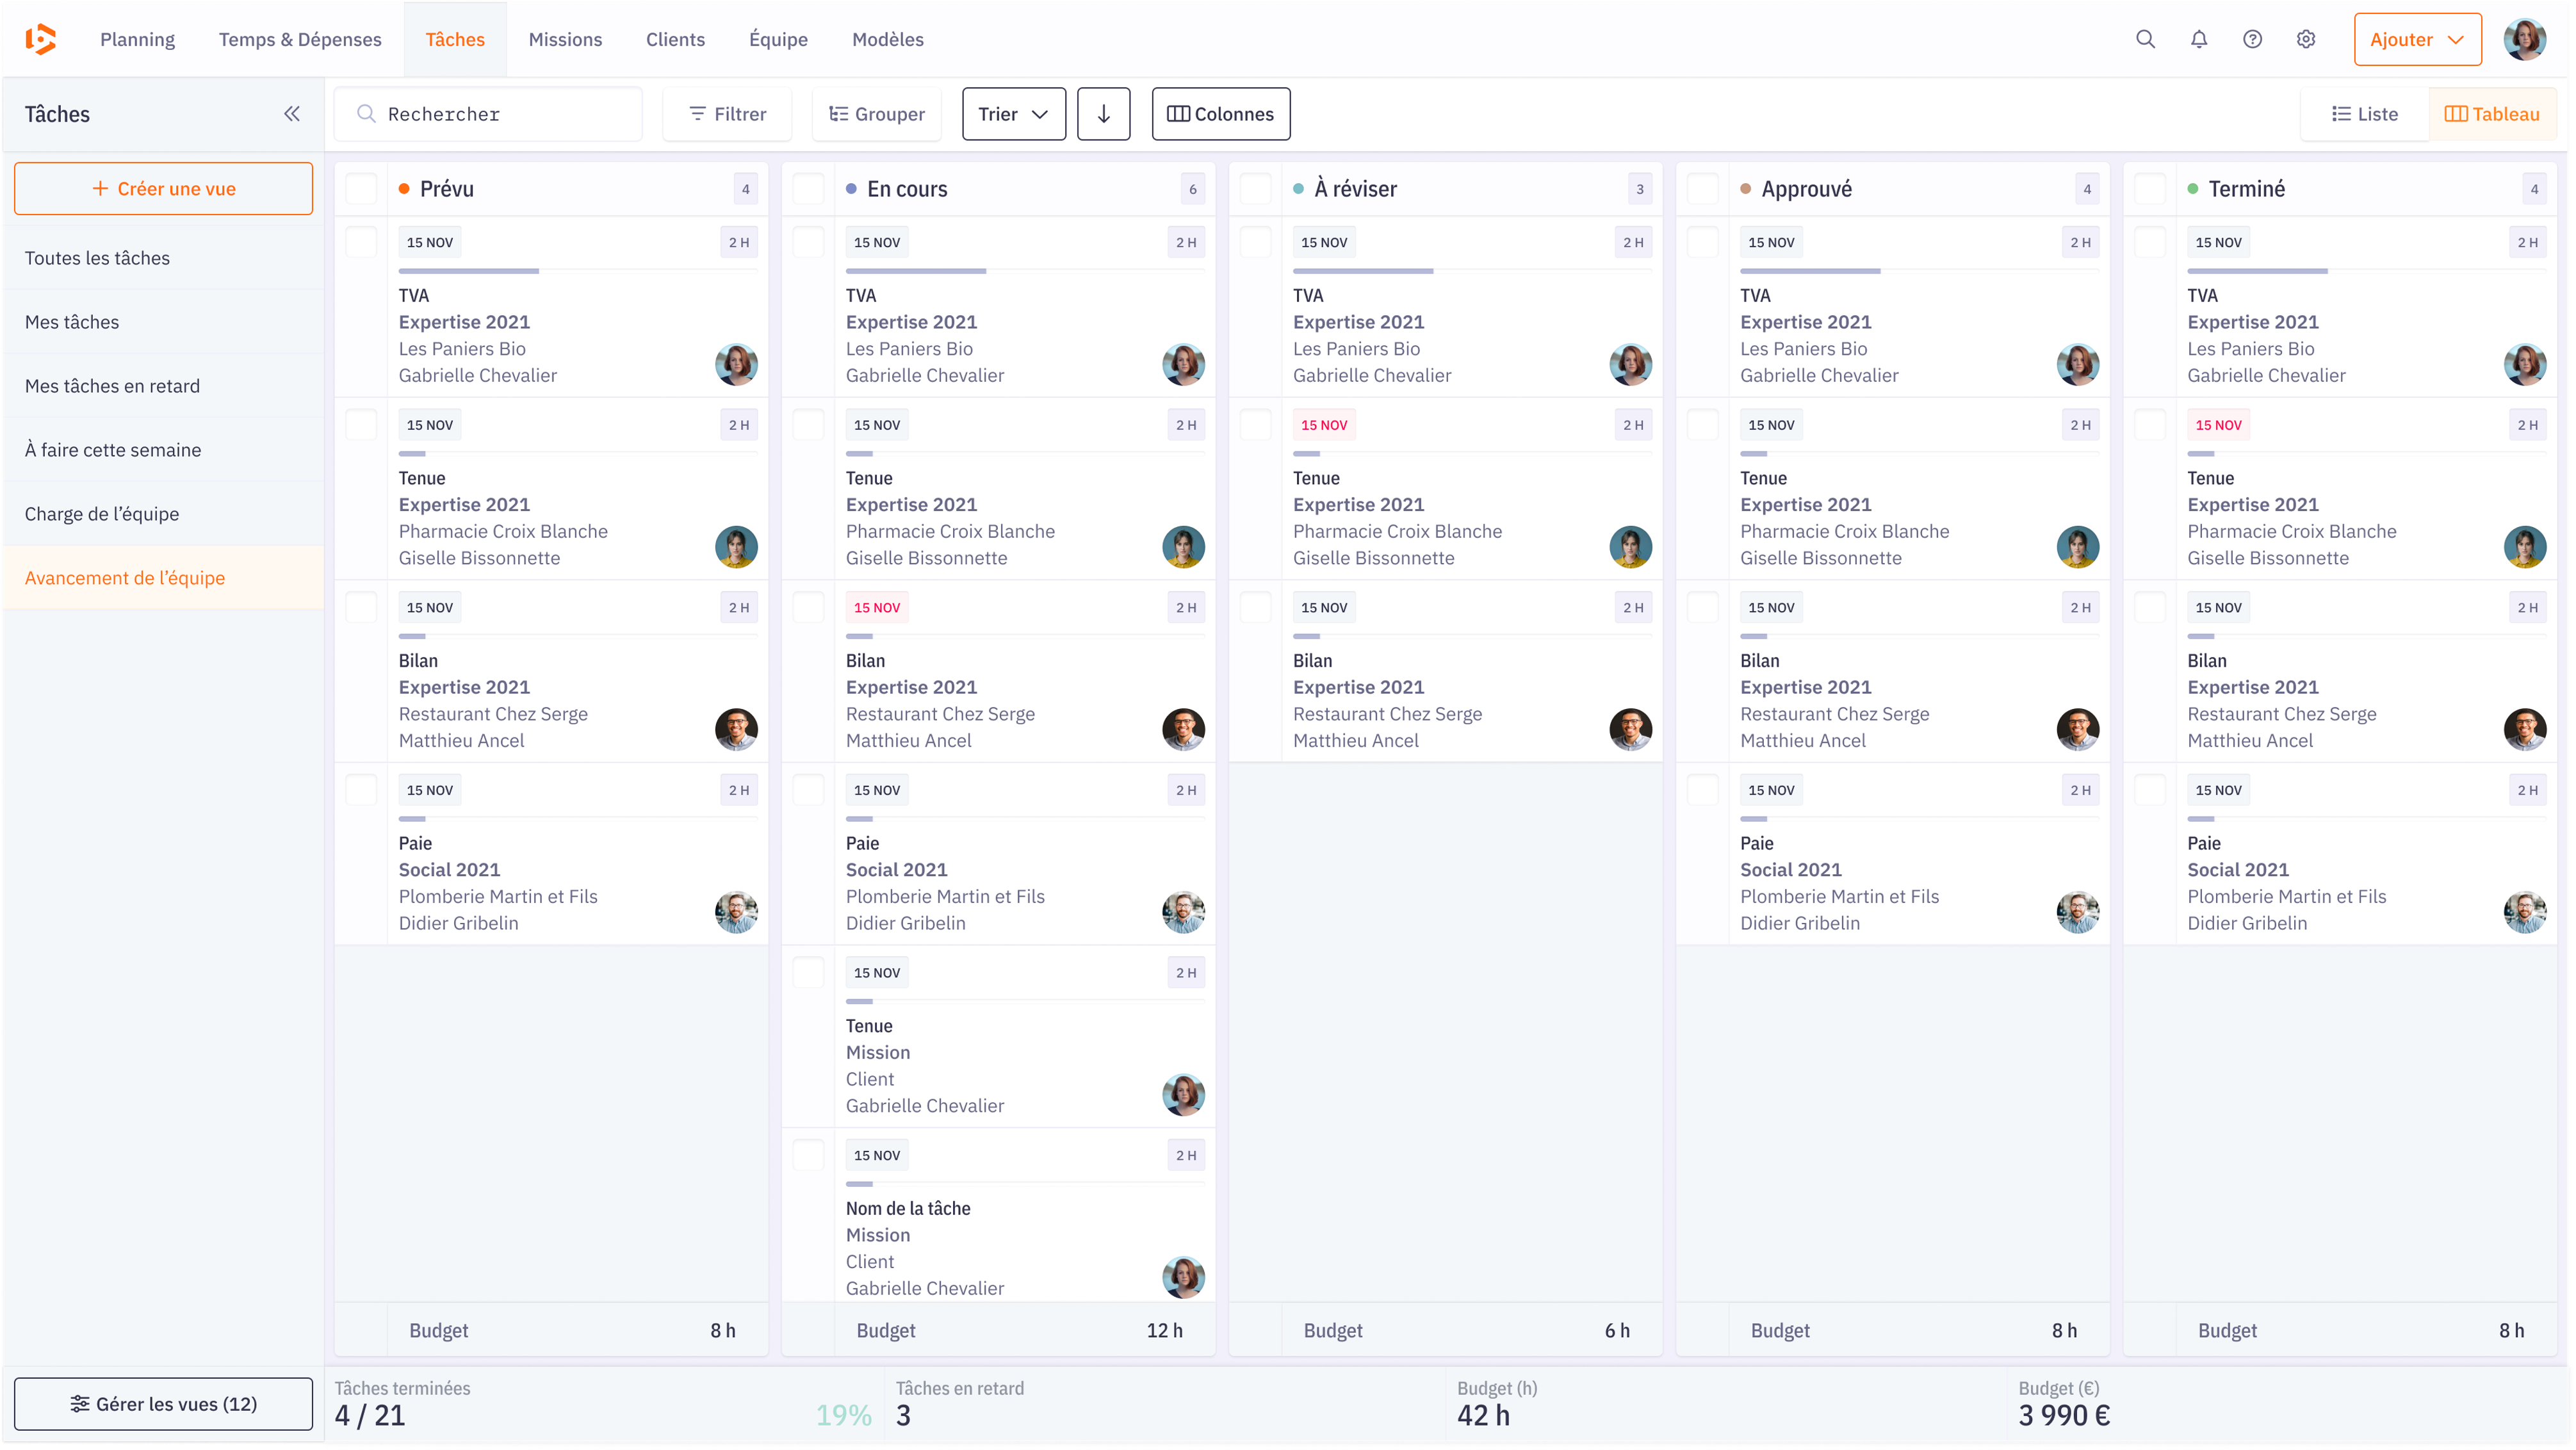Click avatar on Prévu Bilan card
2576x1450 pixels.
tap(736, 729)
